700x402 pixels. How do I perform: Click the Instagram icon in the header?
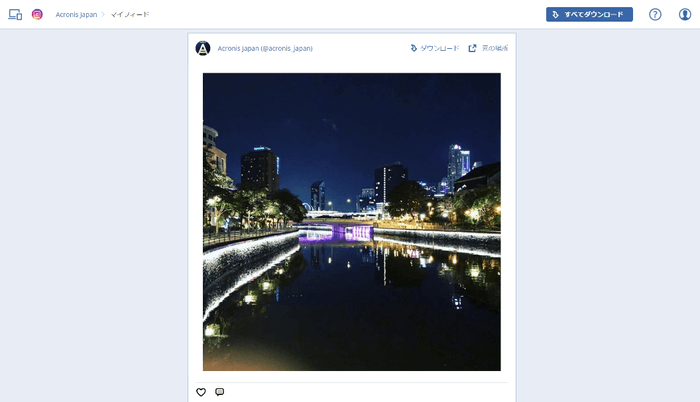[x=37, y=14]
